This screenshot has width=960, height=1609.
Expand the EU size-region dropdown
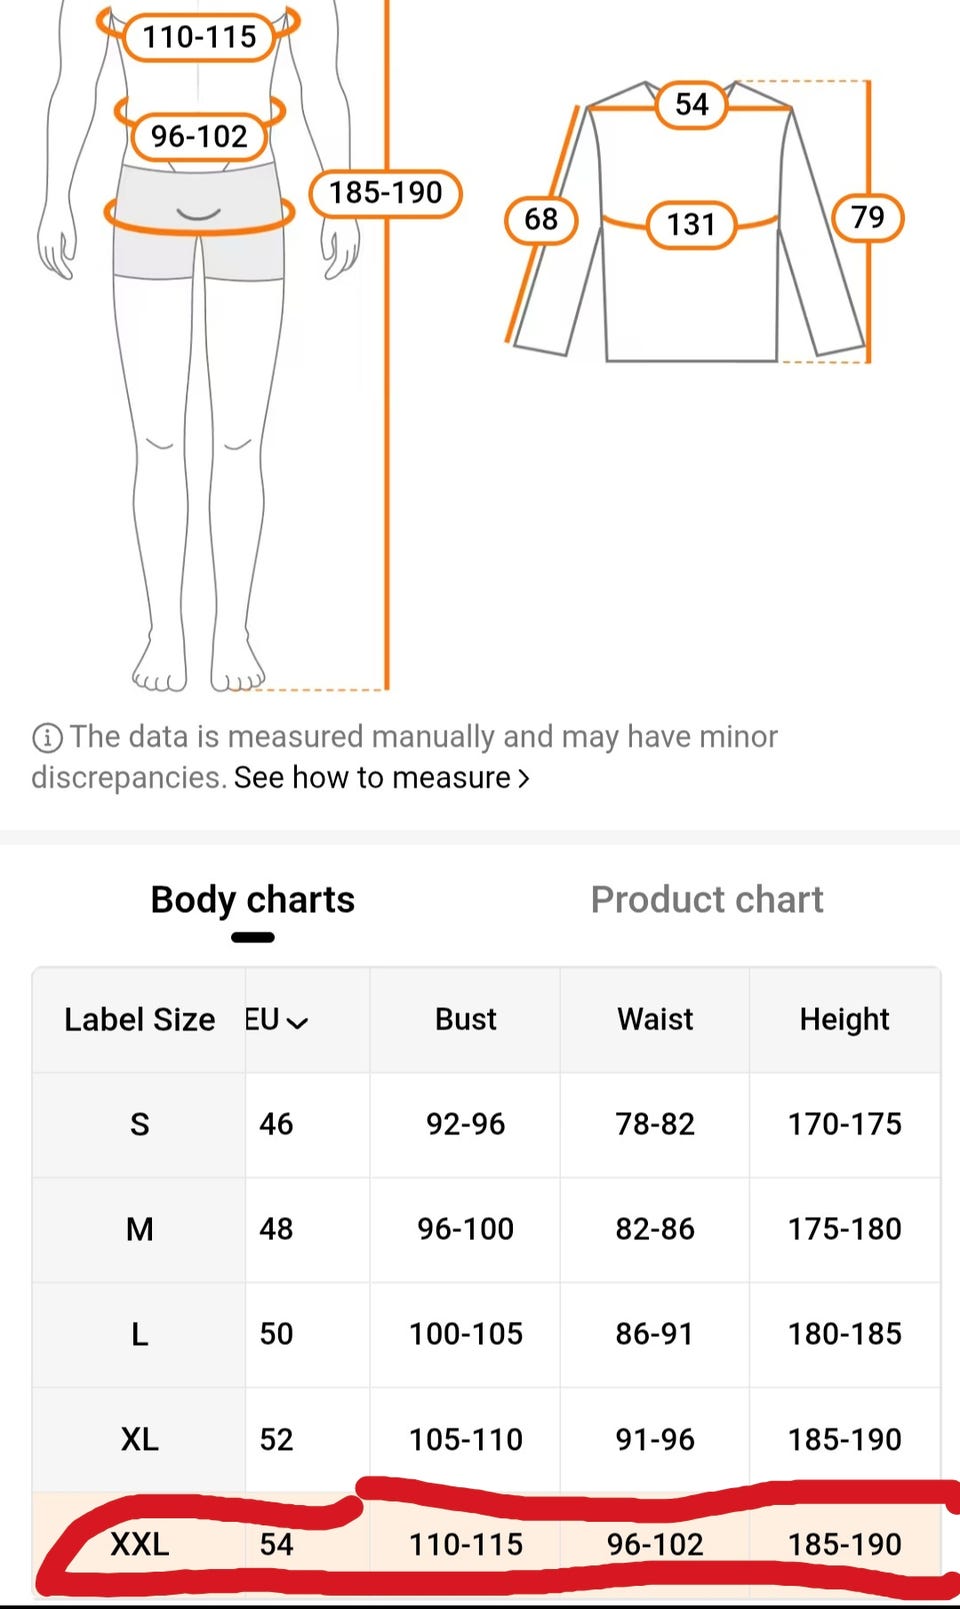277,1020
